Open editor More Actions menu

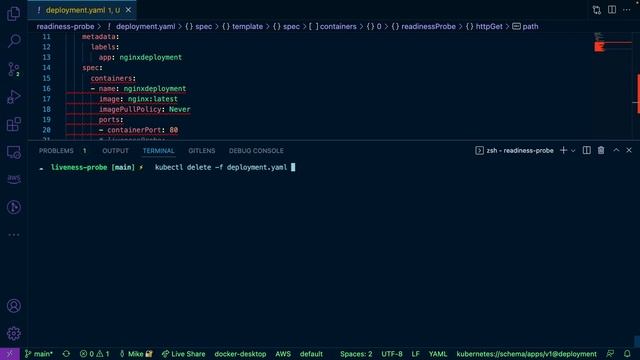[627, 10]
